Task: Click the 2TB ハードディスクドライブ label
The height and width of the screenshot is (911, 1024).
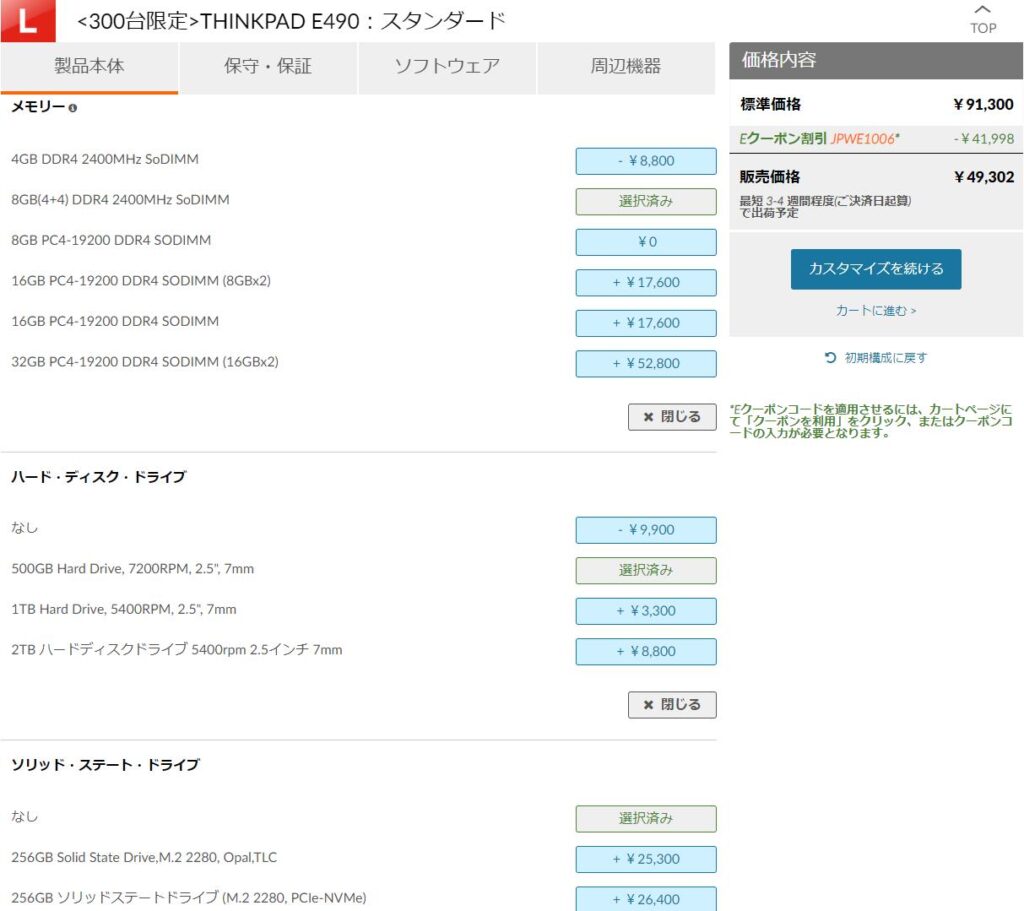Action: pos(176,650)
